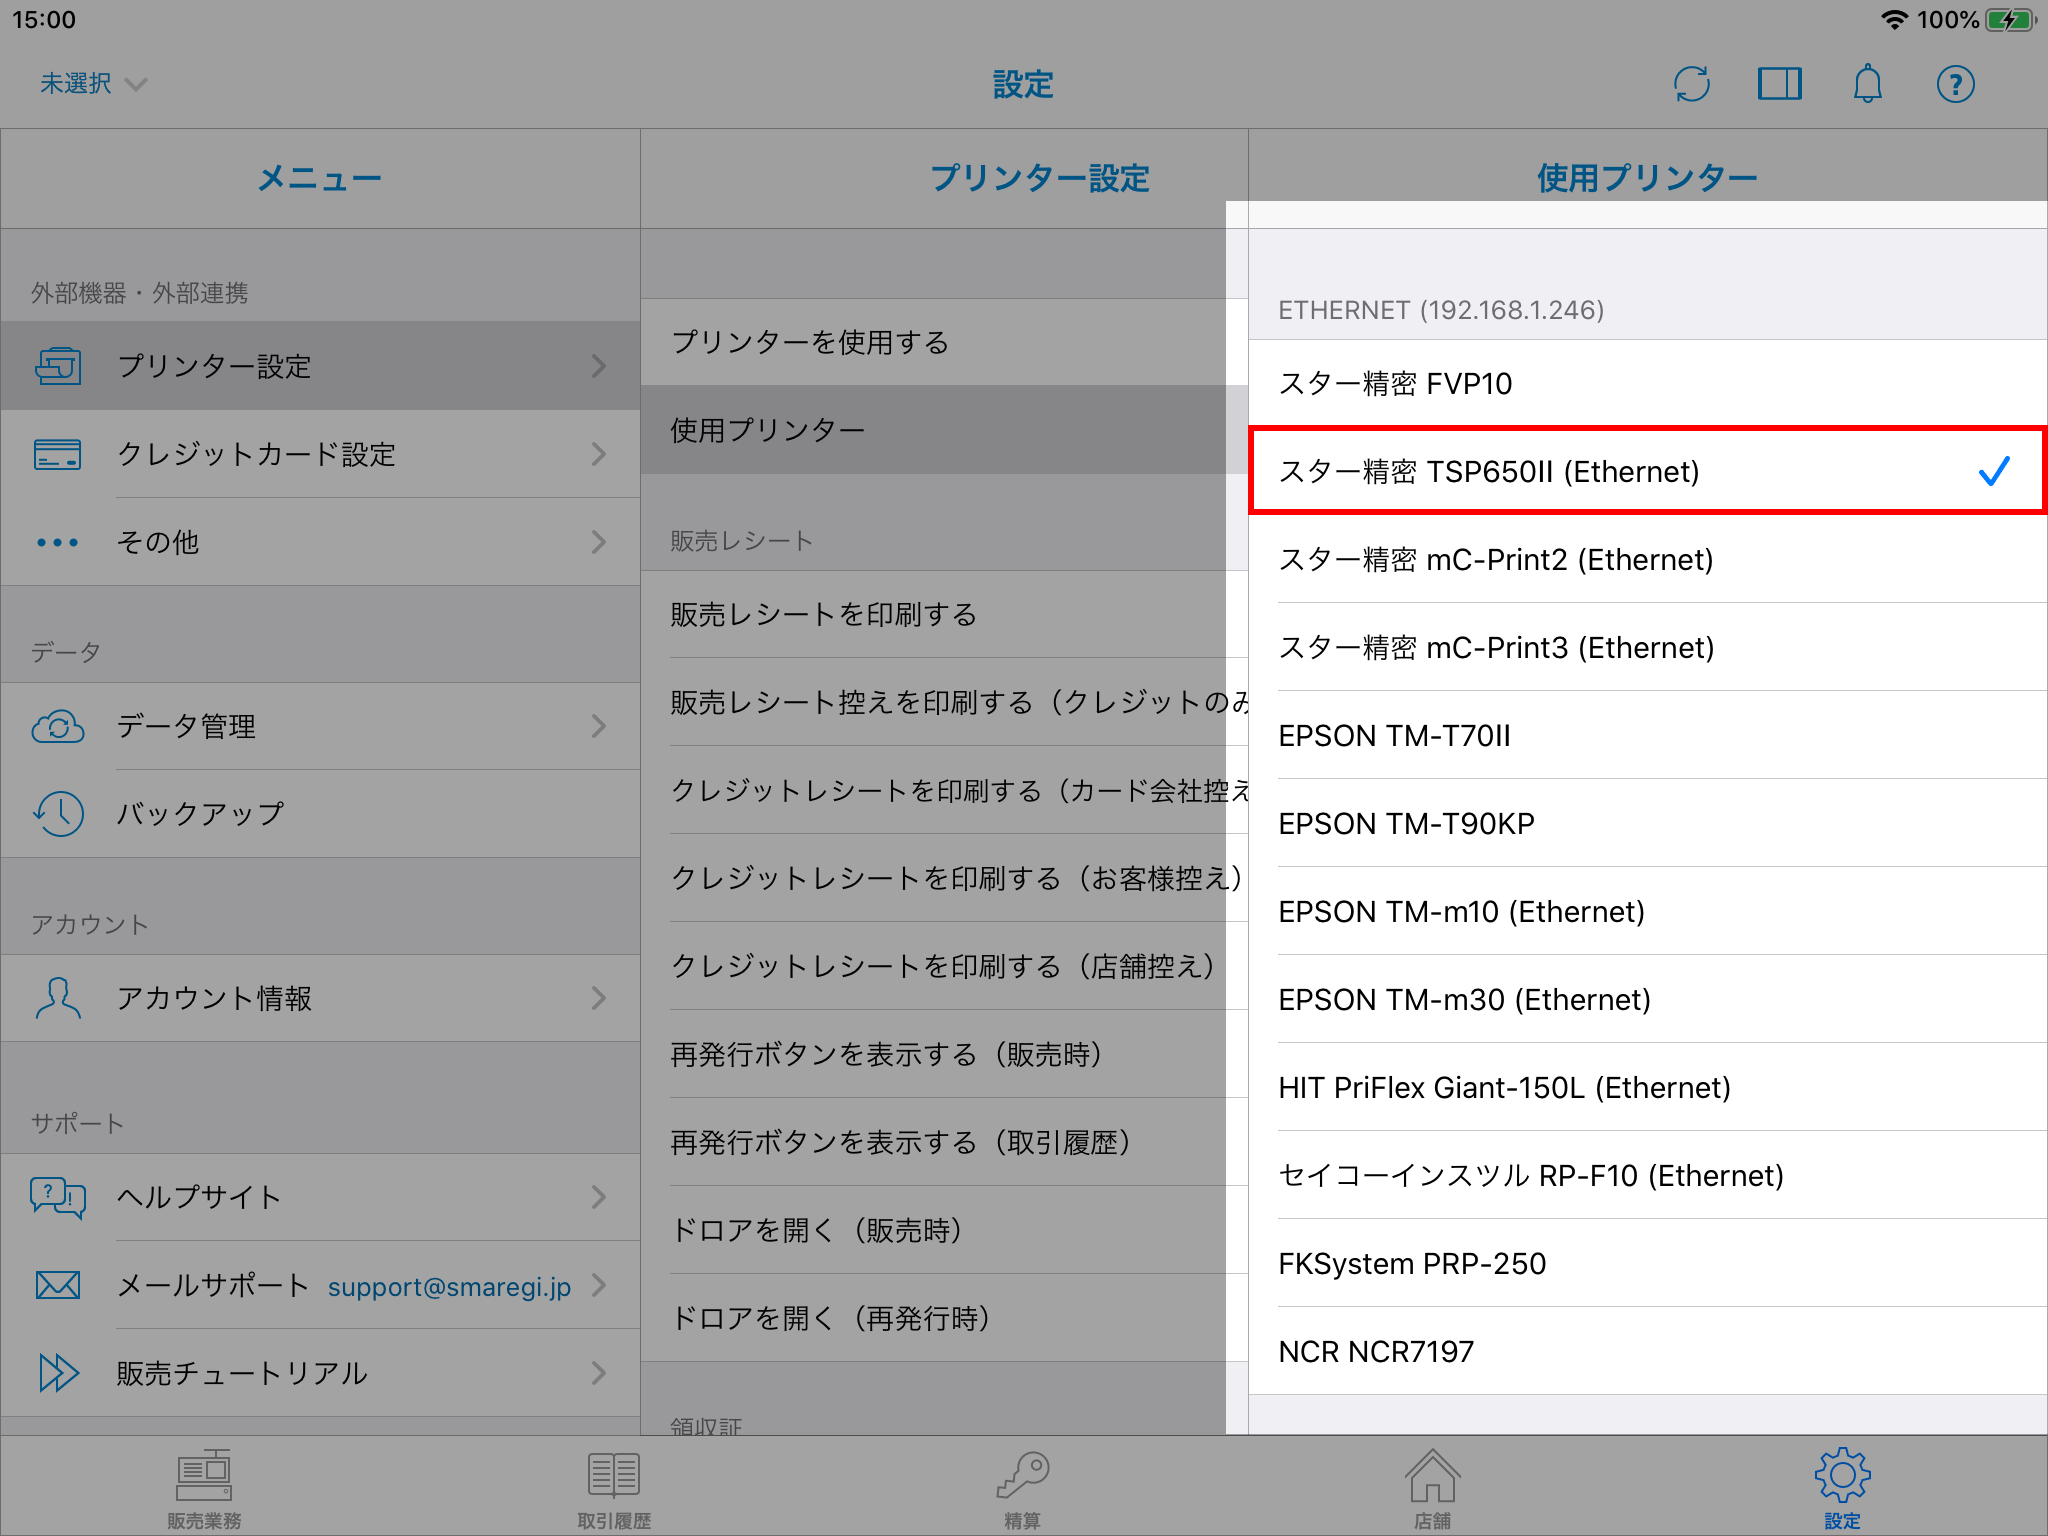This screenshot has height=1536, width=2048.
Task: Select EPSON TM-T70II printer
Action: click(x=1648, y=736)
